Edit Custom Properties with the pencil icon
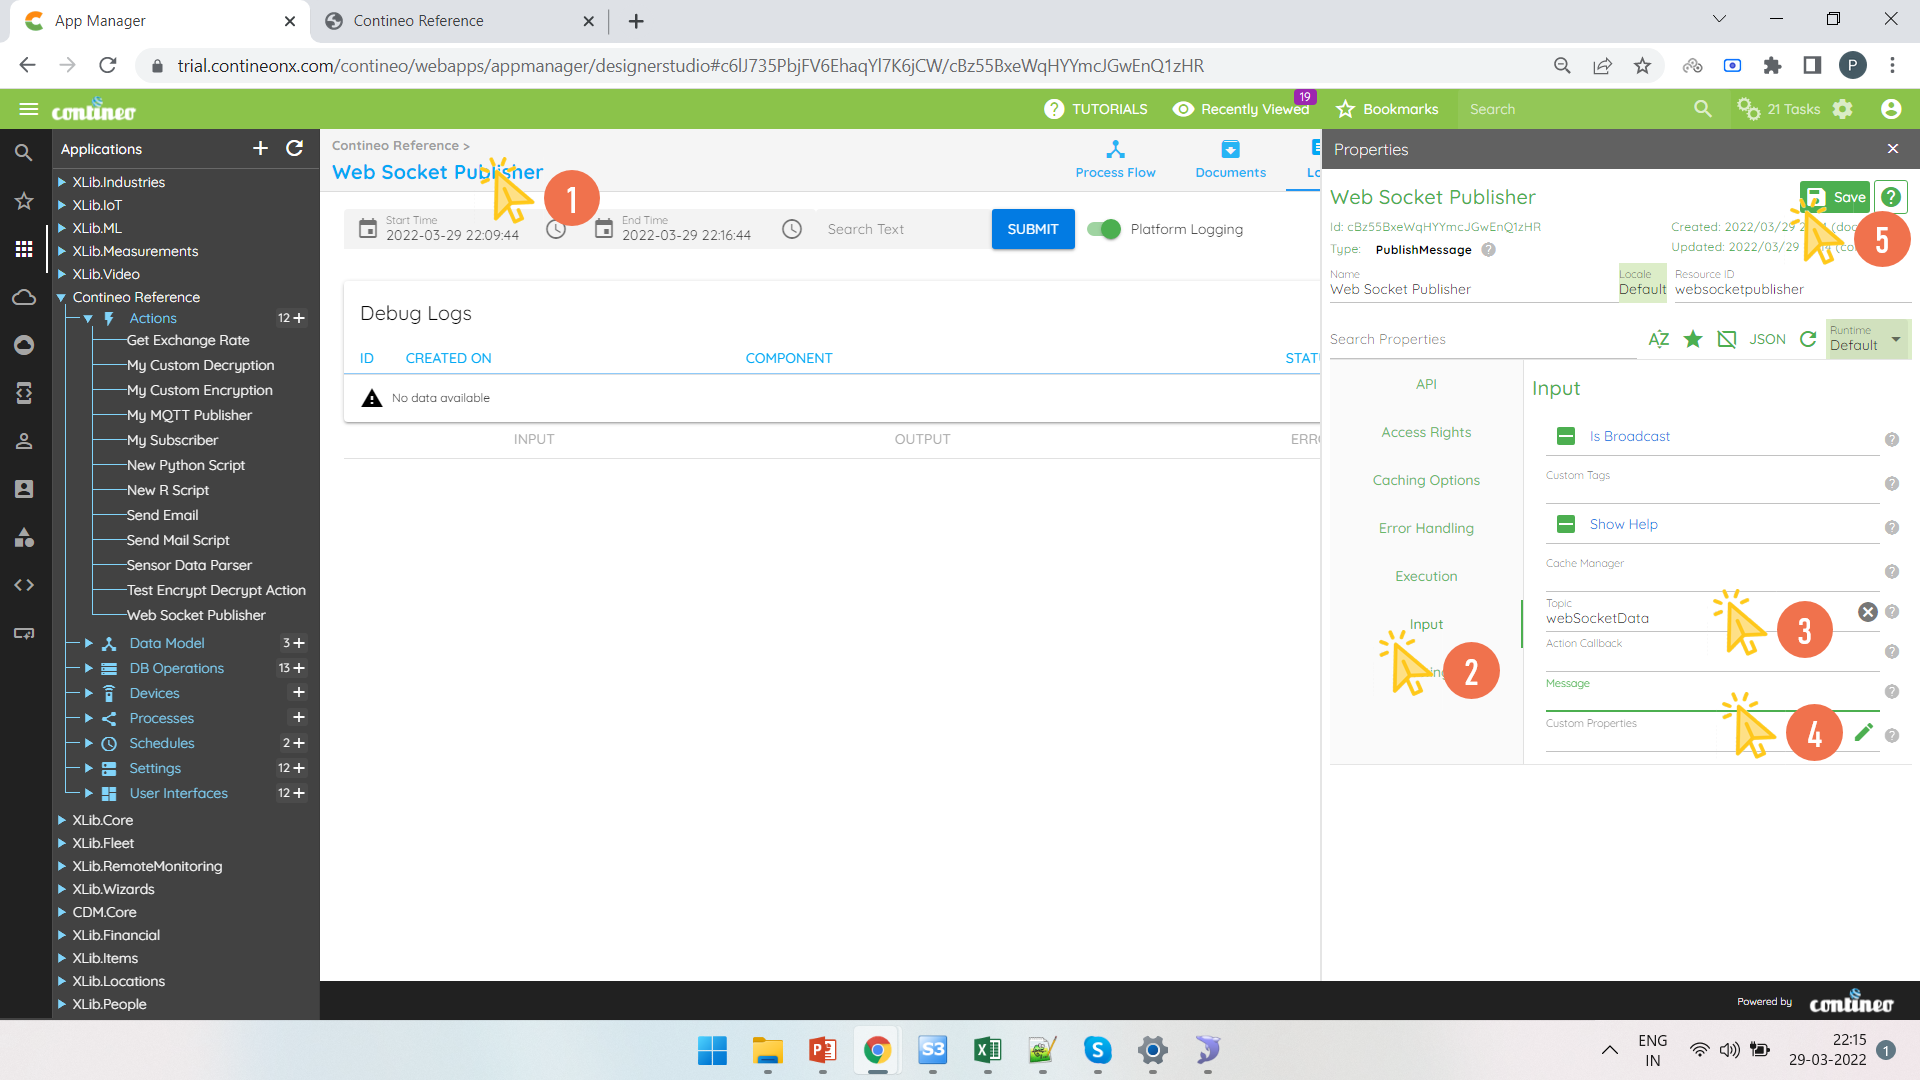This screenshot has width=1920, height=1080. click(1863, 732)
